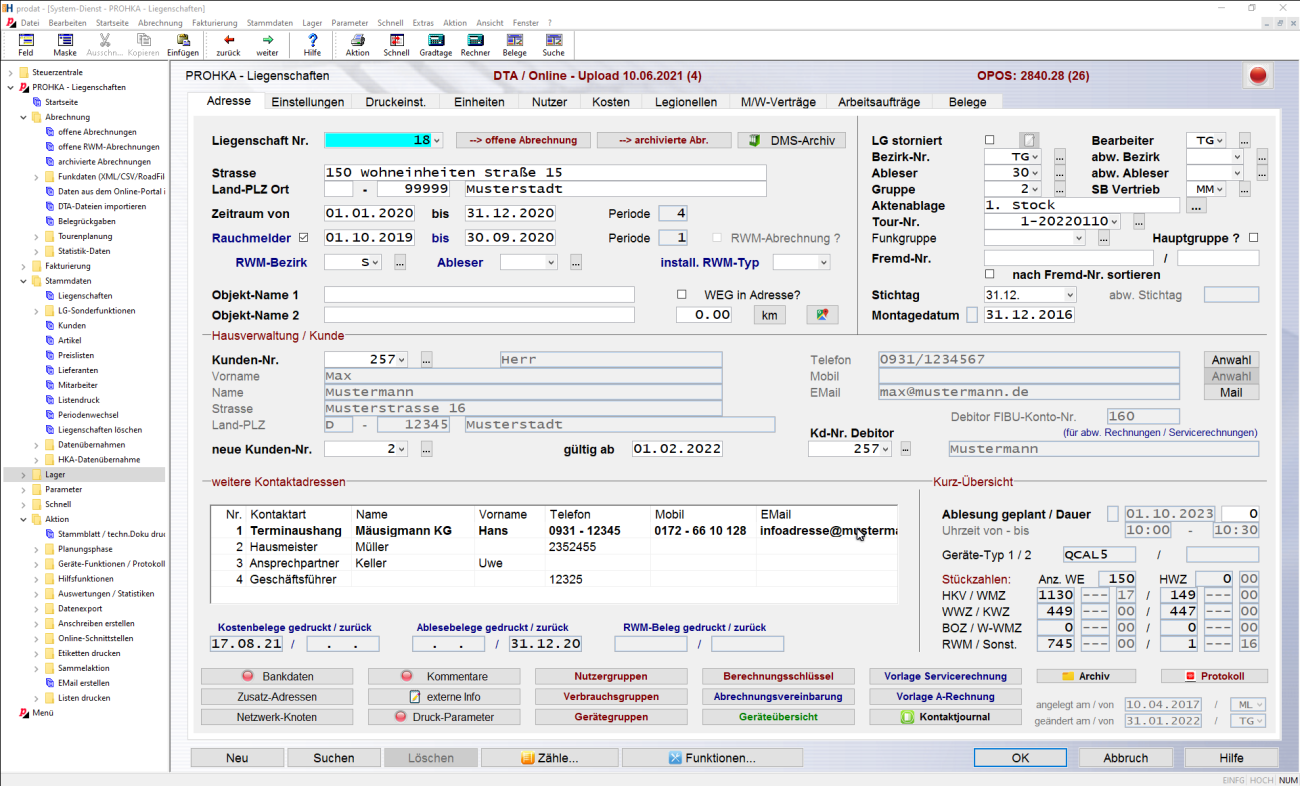
Task: Open the Suche binoculars tool
Action: point(553,45)
